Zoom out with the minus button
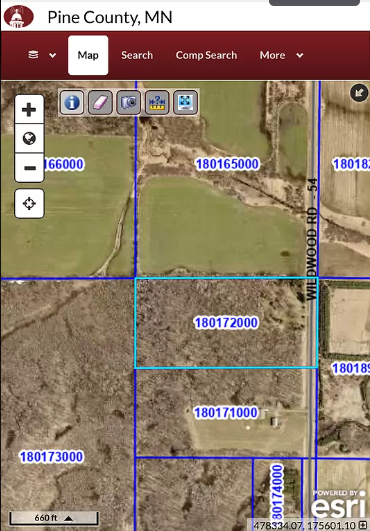The image size is (370, 531). [x=29, y=168]
